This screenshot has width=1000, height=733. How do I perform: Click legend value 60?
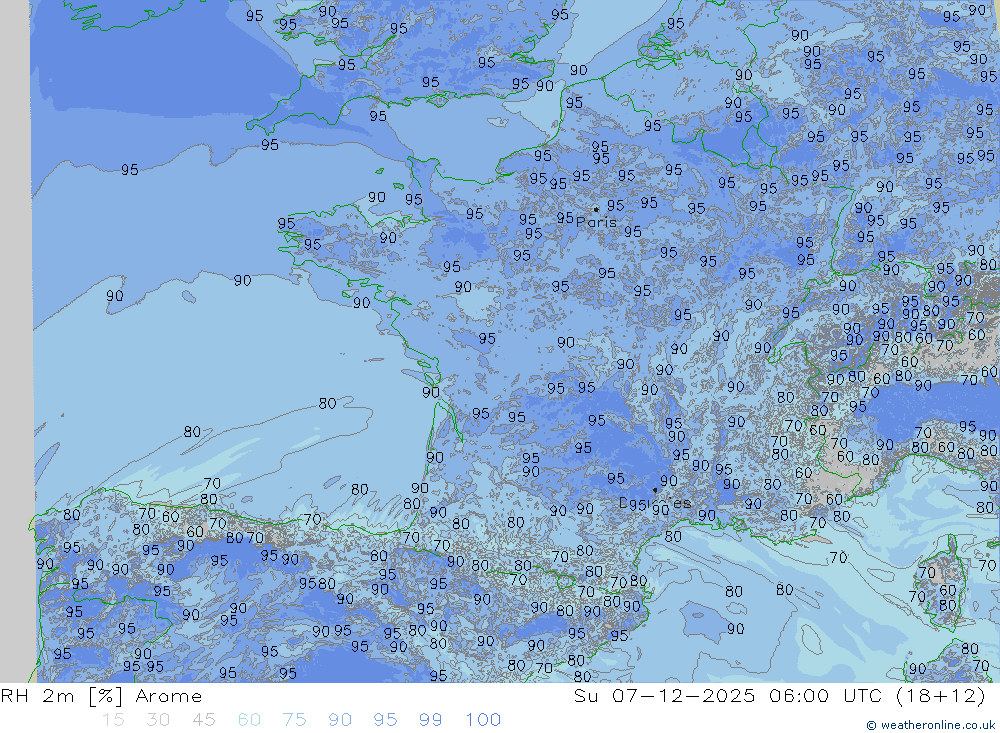249,720
